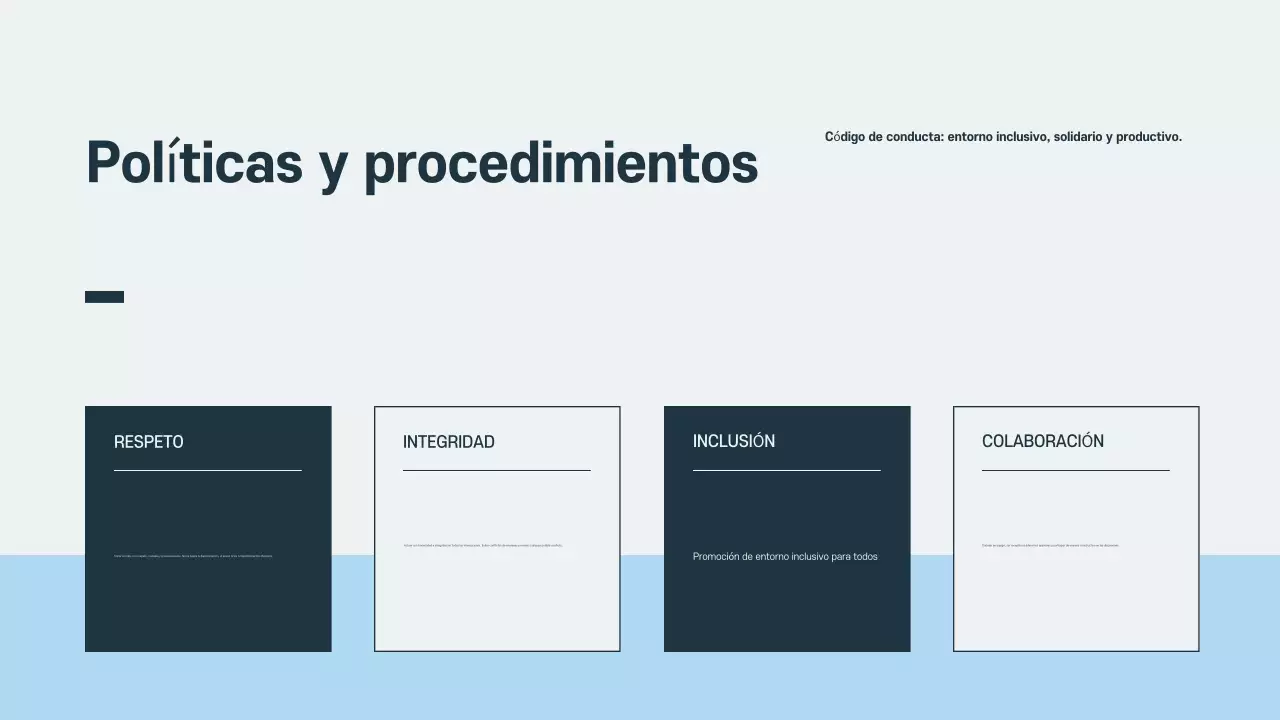Select the INTEGRIDAD card

click(497, 528)
